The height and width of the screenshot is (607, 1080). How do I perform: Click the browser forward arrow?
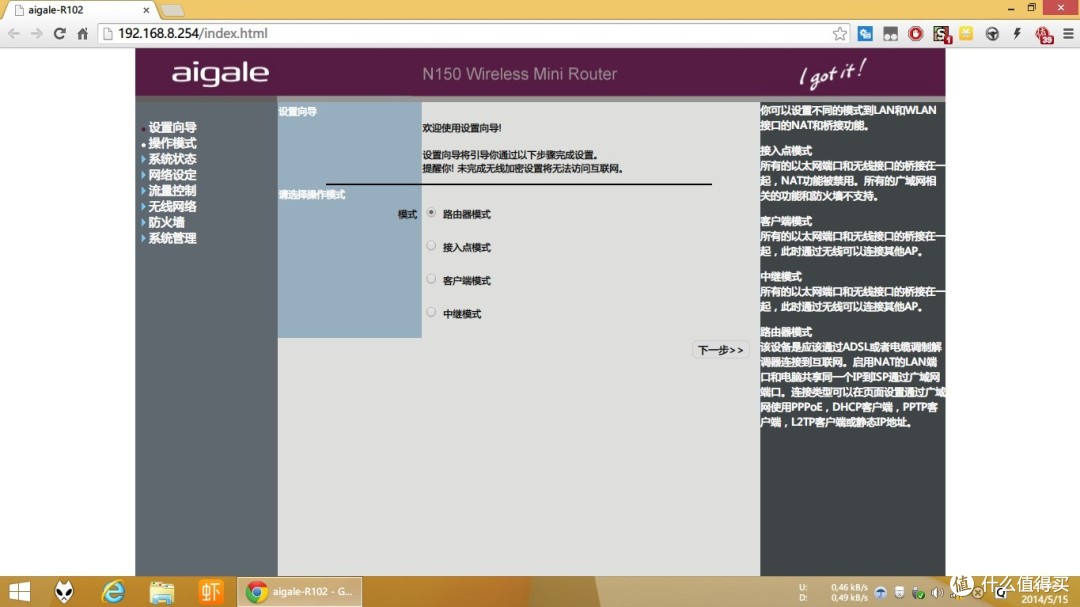point(37,33)
